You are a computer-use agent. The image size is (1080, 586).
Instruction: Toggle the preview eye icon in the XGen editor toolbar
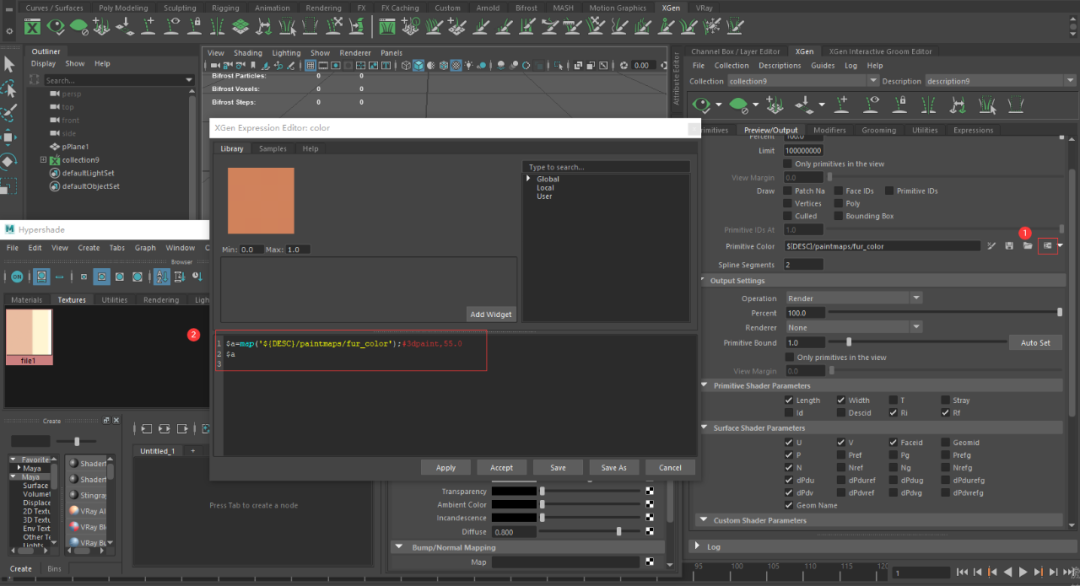click(702, 105)
